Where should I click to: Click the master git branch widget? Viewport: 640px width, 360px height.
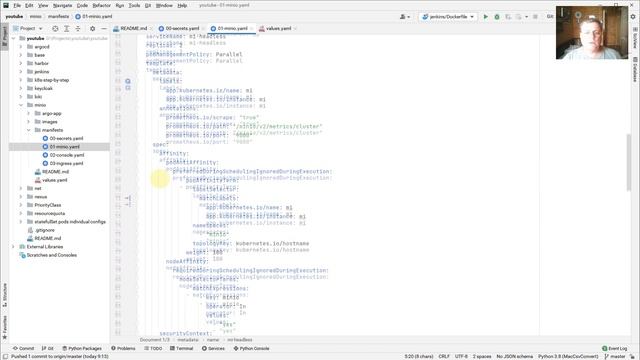click(x=615, y=356)
